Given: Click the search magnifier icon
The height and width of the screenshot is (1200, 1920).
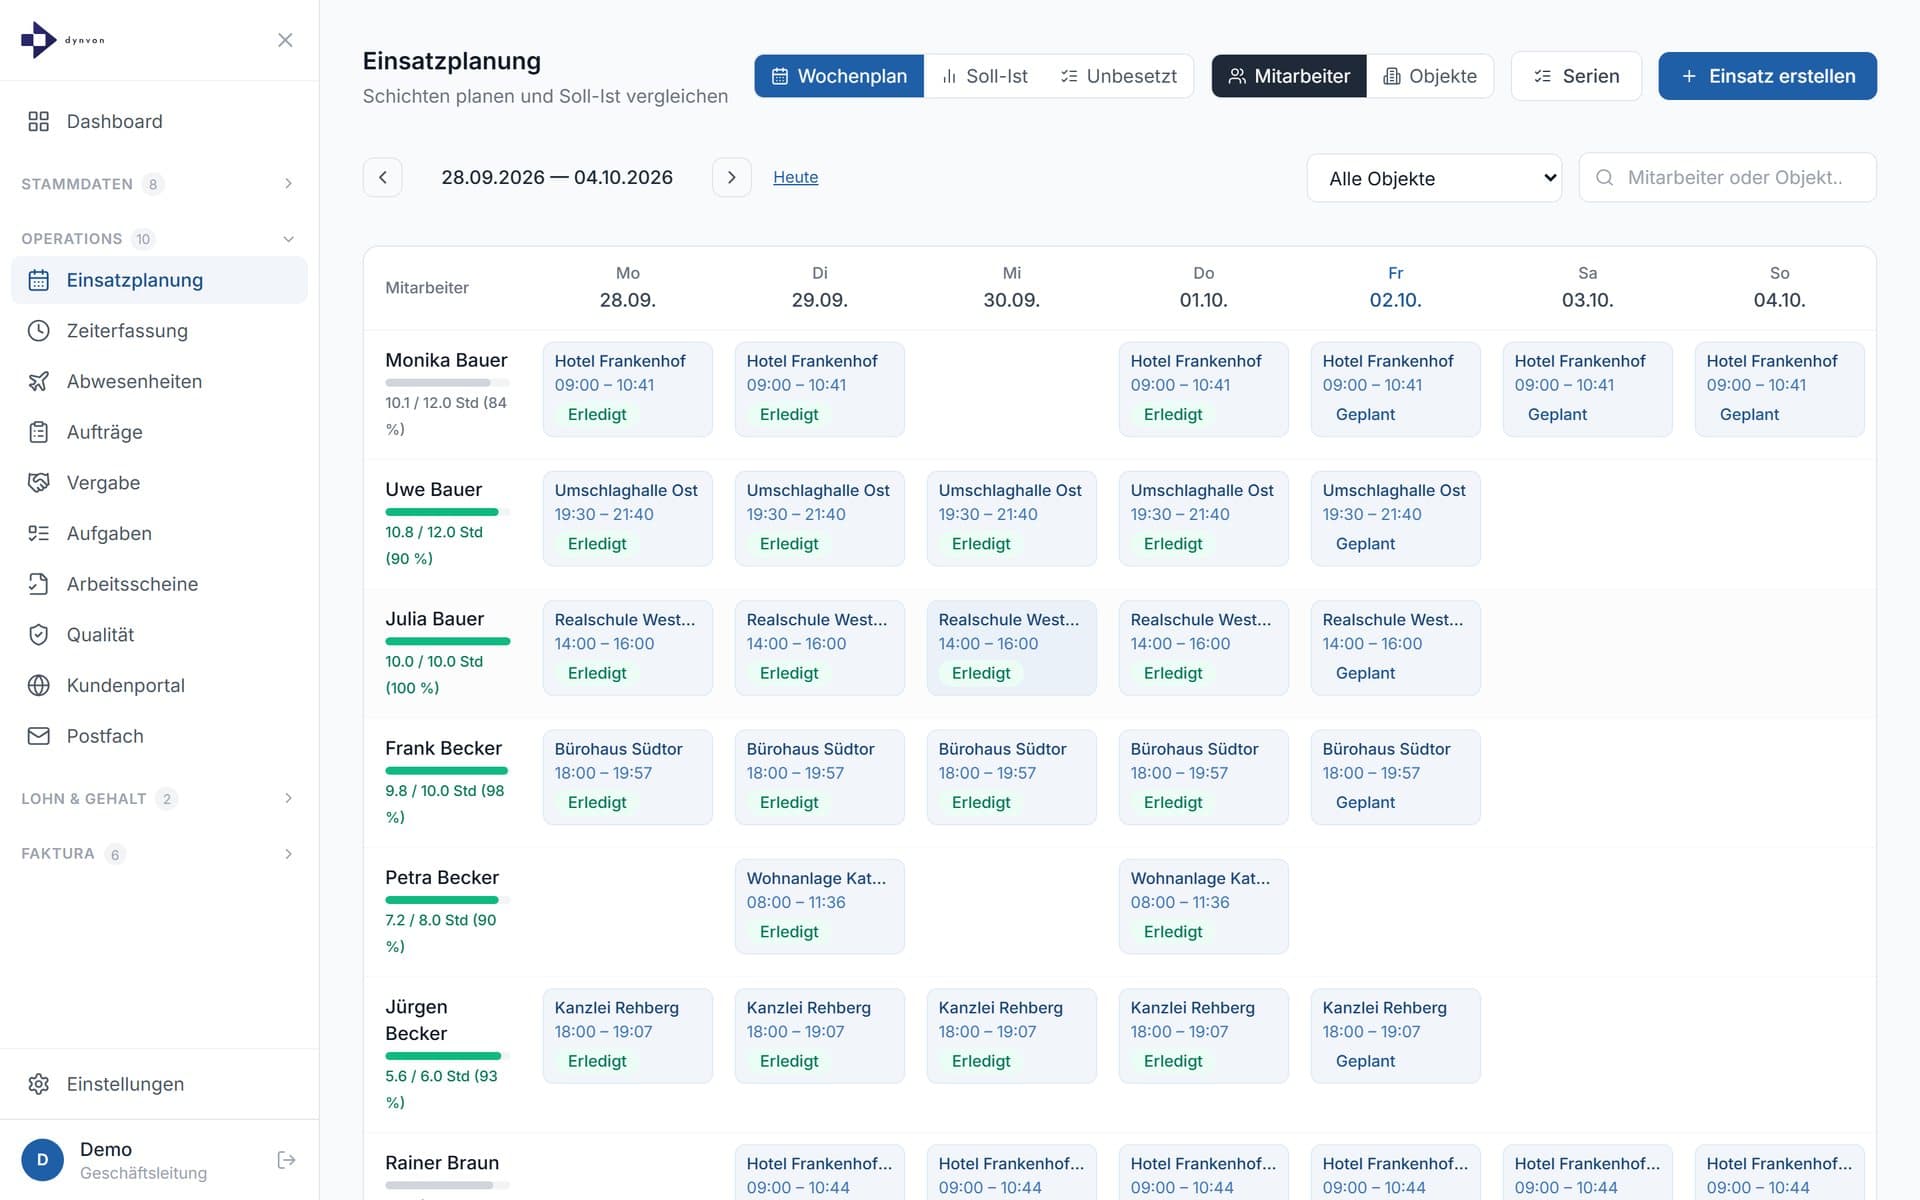Looking at the screenshot, I should pos(1604,177).
